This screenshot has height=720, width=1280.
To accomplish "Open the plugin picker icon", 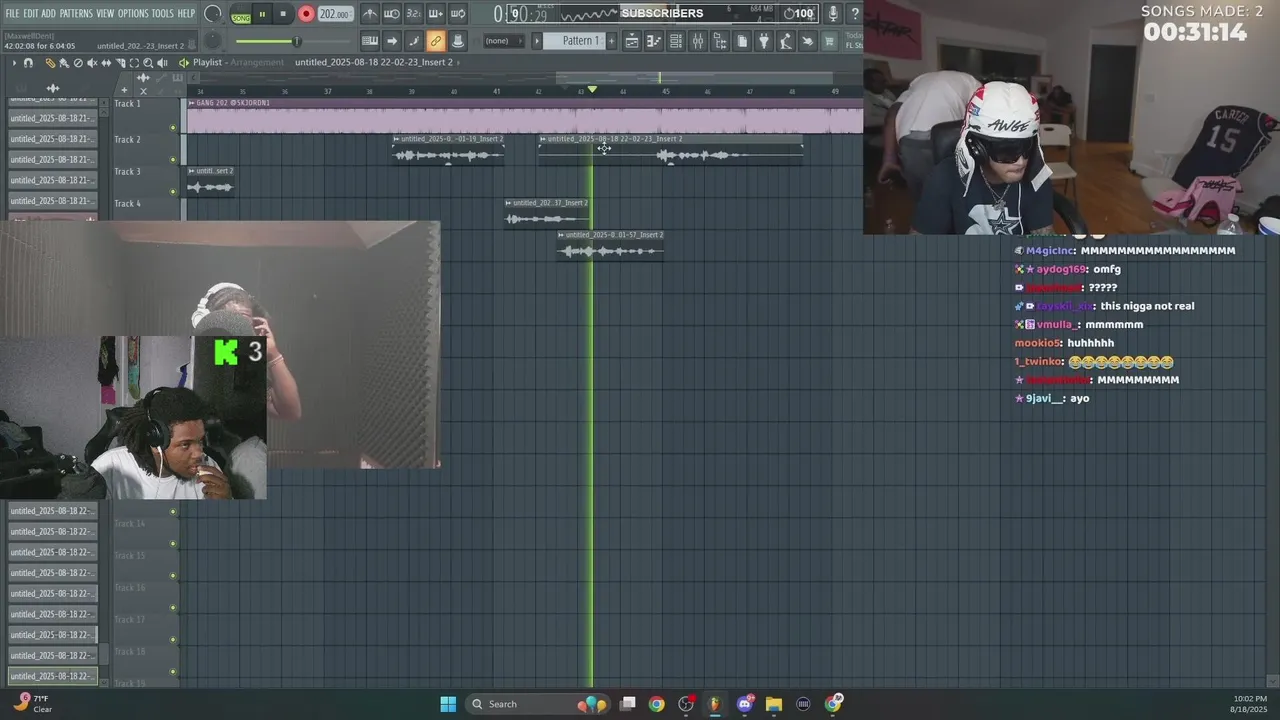I will pyautogui.click(x=764, y=41).
